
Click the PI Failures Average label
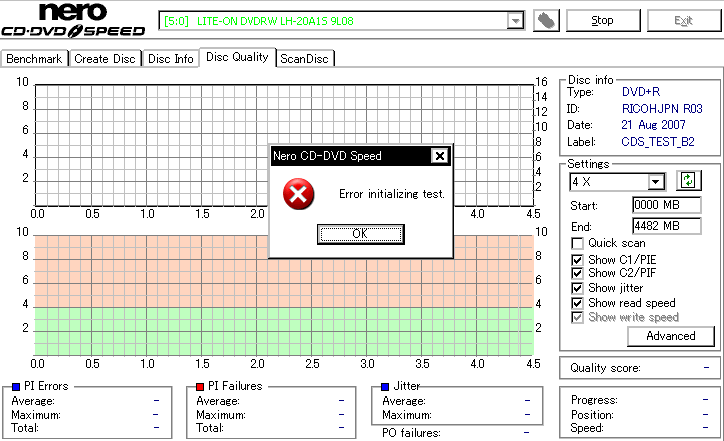coord(217,401)
